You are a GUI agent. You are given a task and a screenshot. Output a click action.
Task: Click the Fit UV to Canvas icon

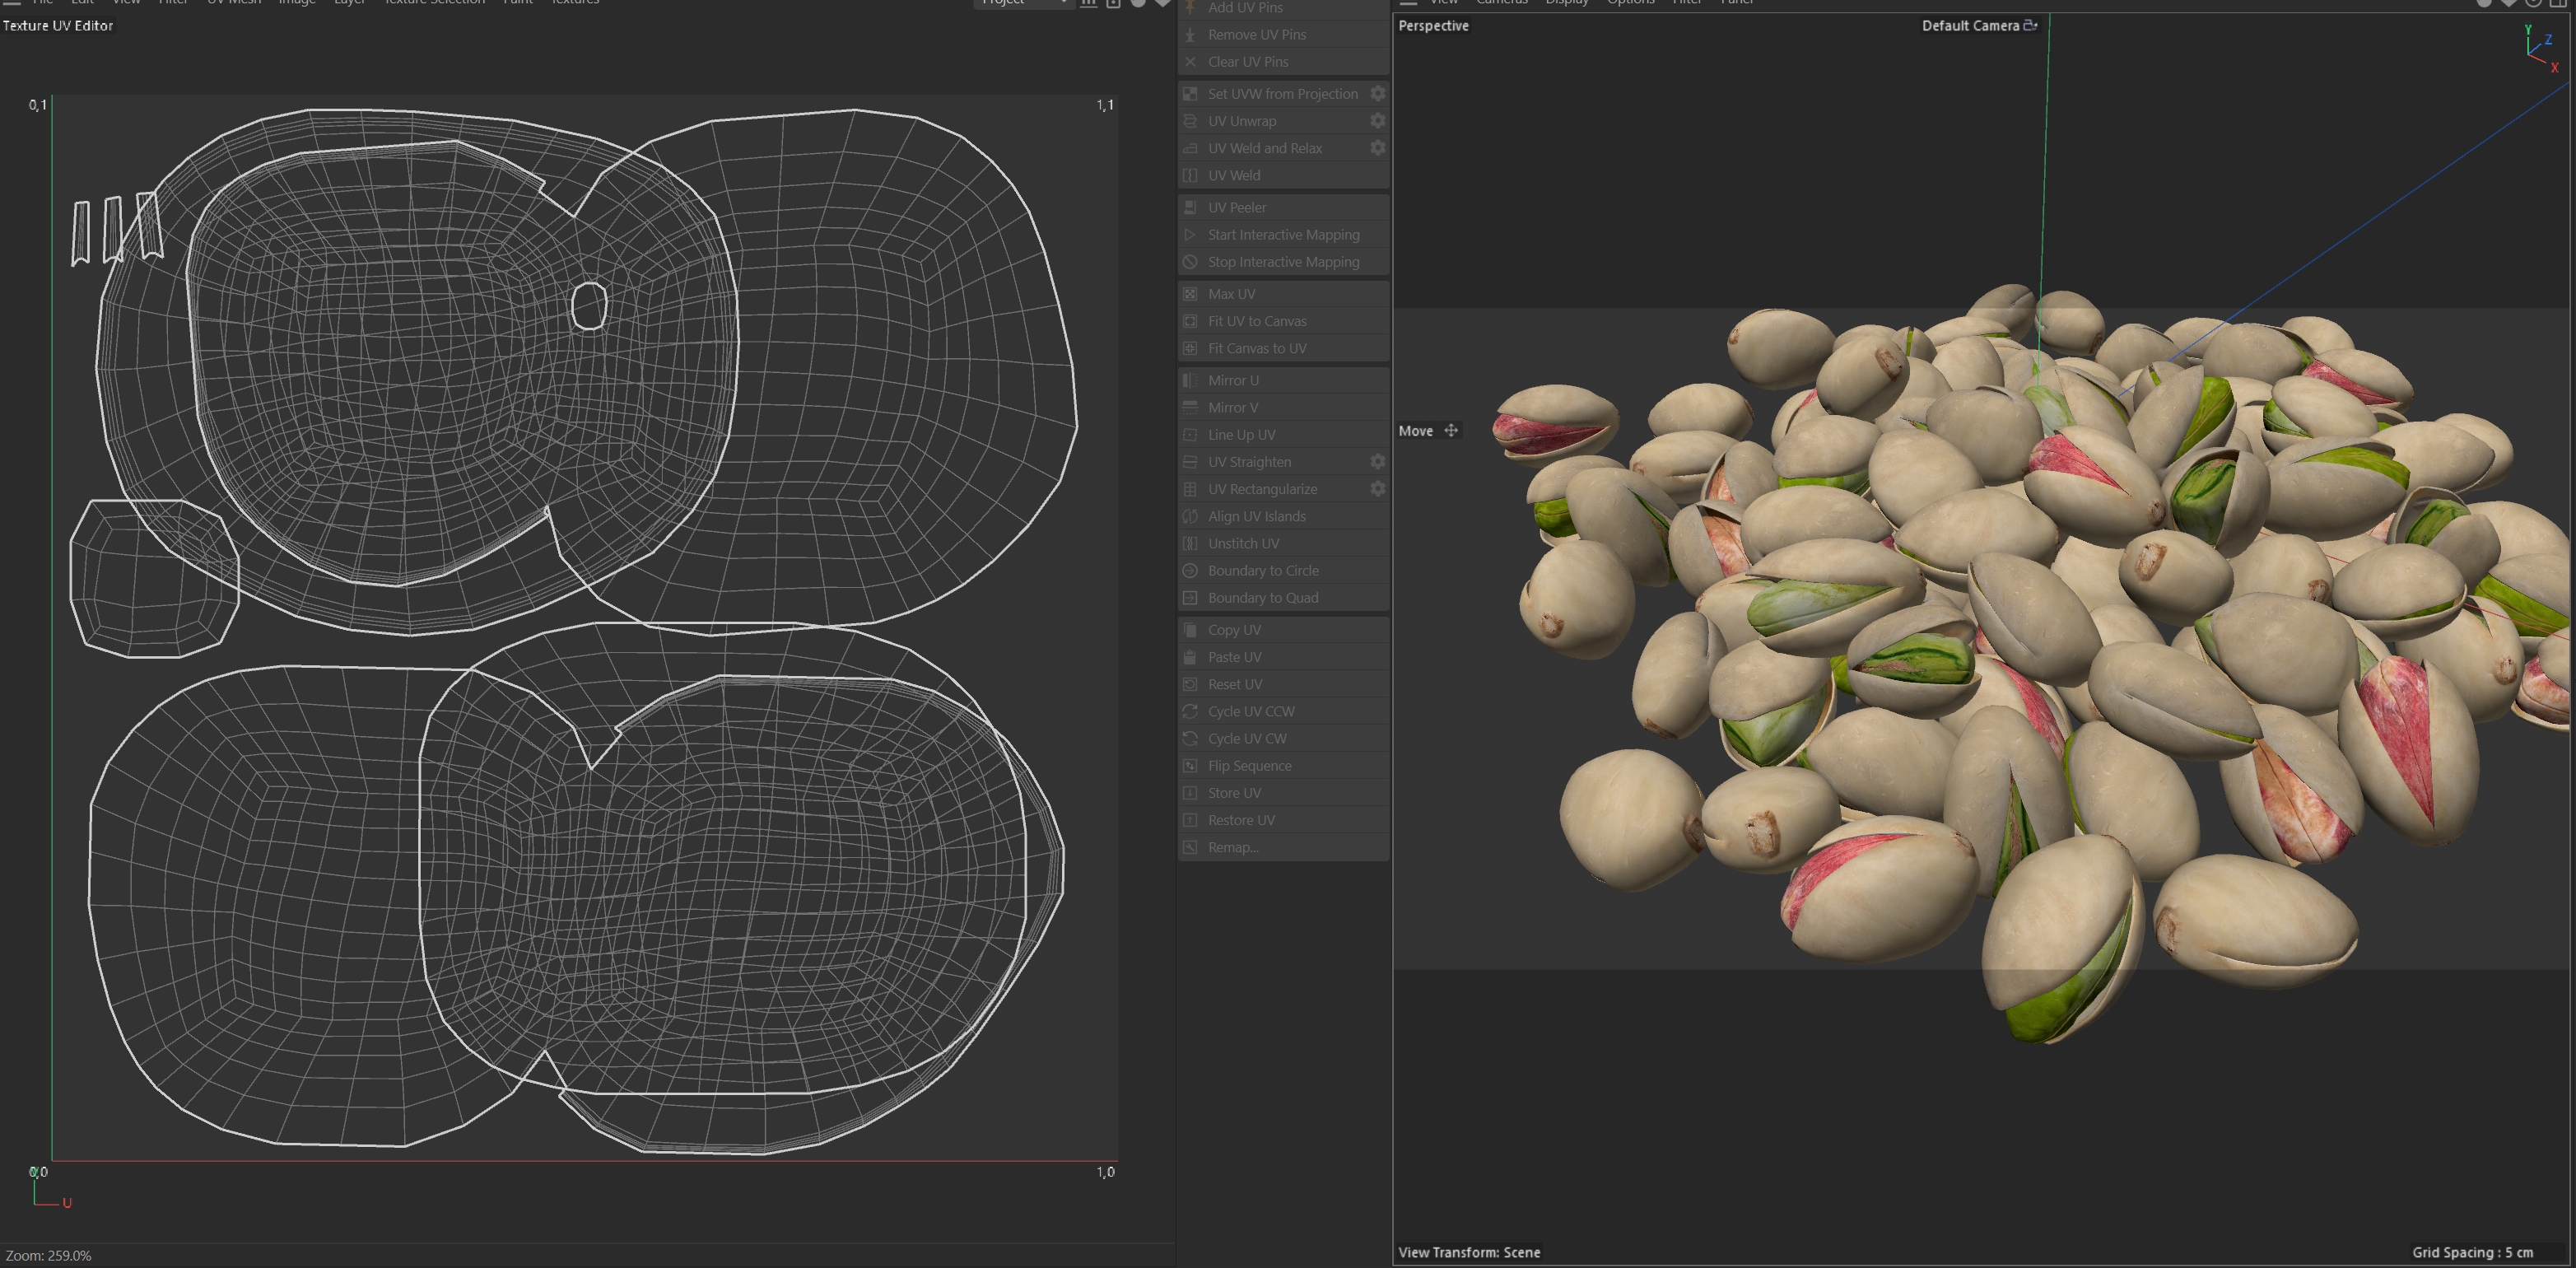[1190, 321]
